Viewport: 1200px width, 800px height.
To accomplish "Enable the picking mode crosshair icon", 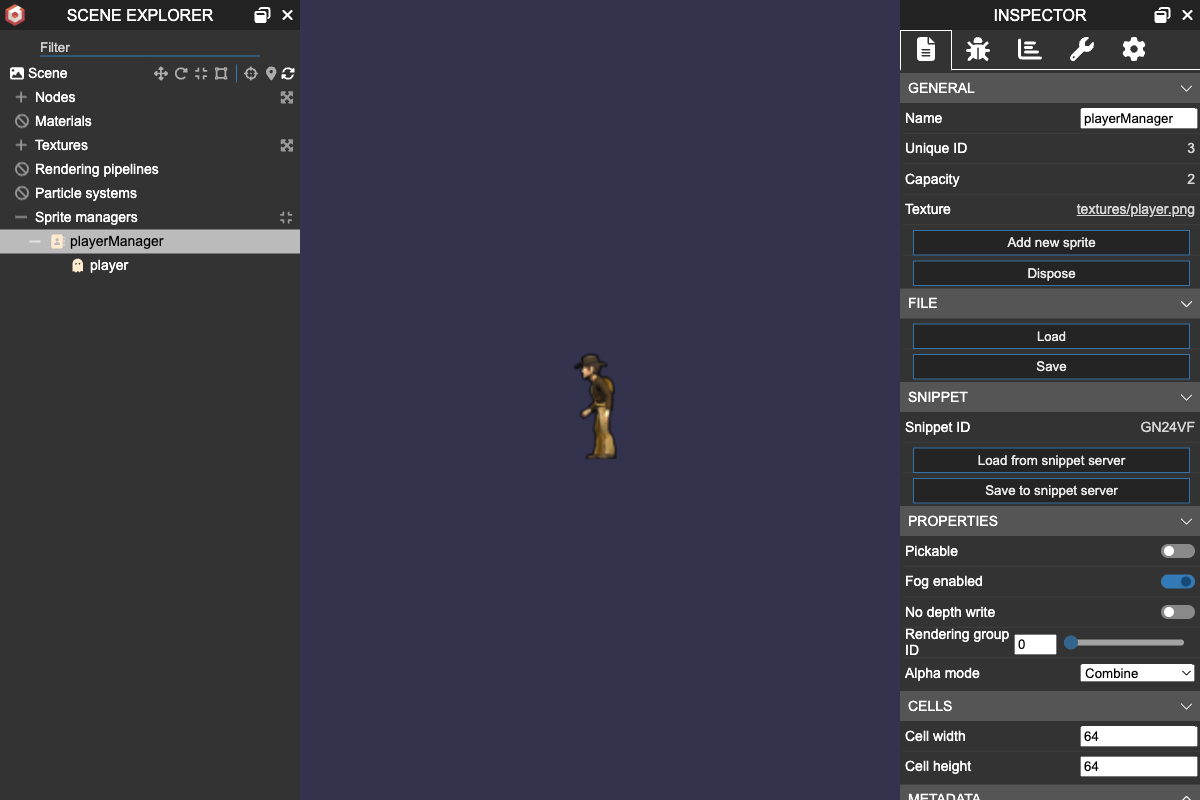I will pos(251,73).
